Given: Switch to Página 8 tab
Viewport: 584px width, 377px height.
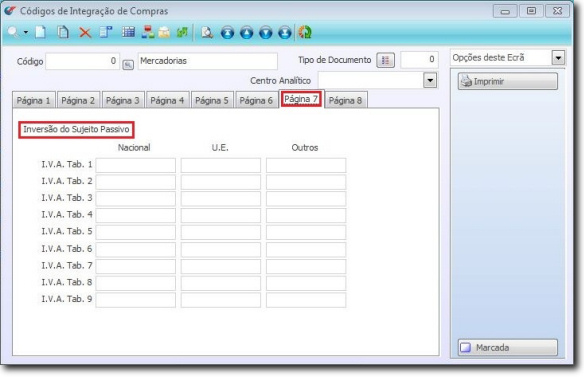Looking at the screenshot, I should (x=345, y=101).
